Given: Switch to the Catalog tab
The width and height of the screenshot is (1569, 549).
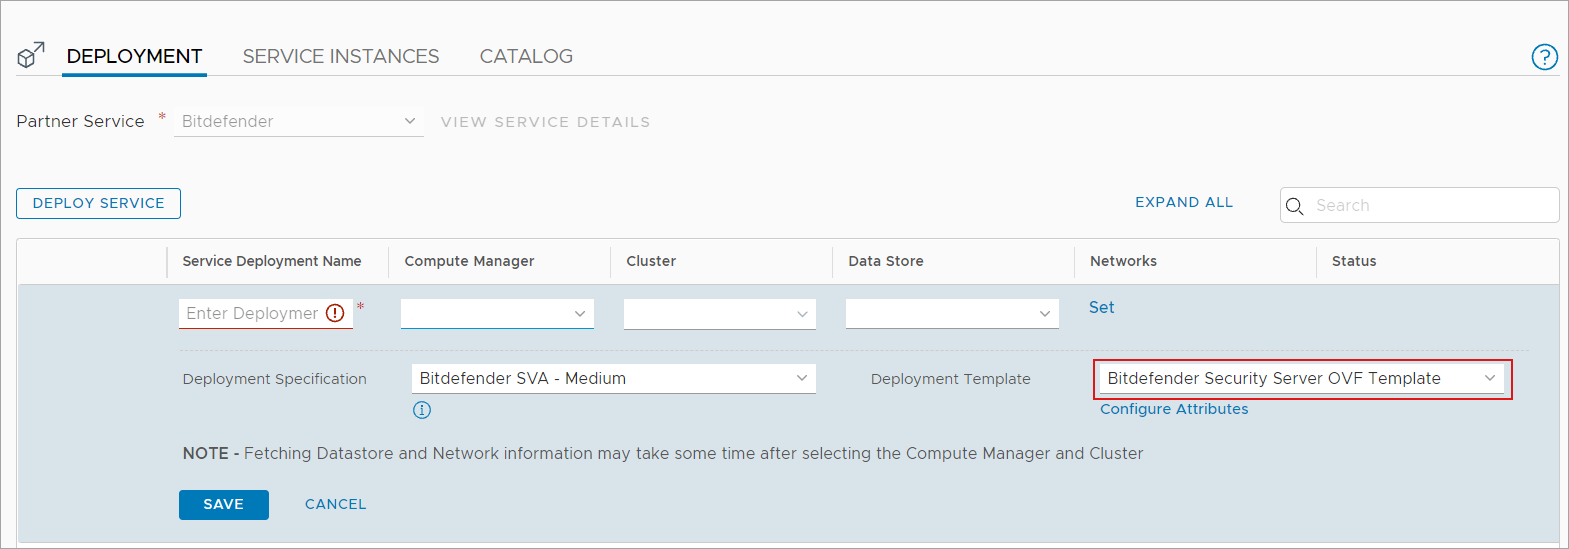Looking at the screenshot, I should click(526, 57).
